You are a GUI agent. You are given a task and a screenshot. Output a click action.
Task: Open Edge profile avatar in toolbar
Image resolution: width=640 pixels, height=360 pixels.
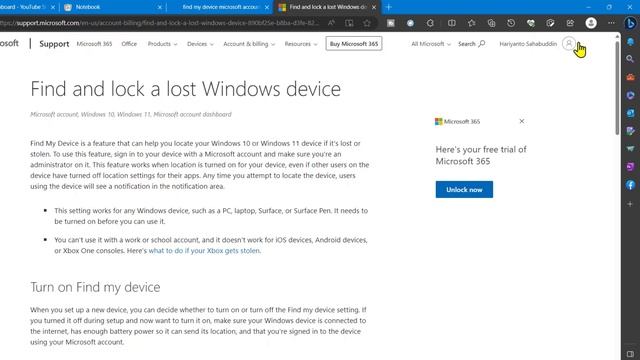(591, 23)
